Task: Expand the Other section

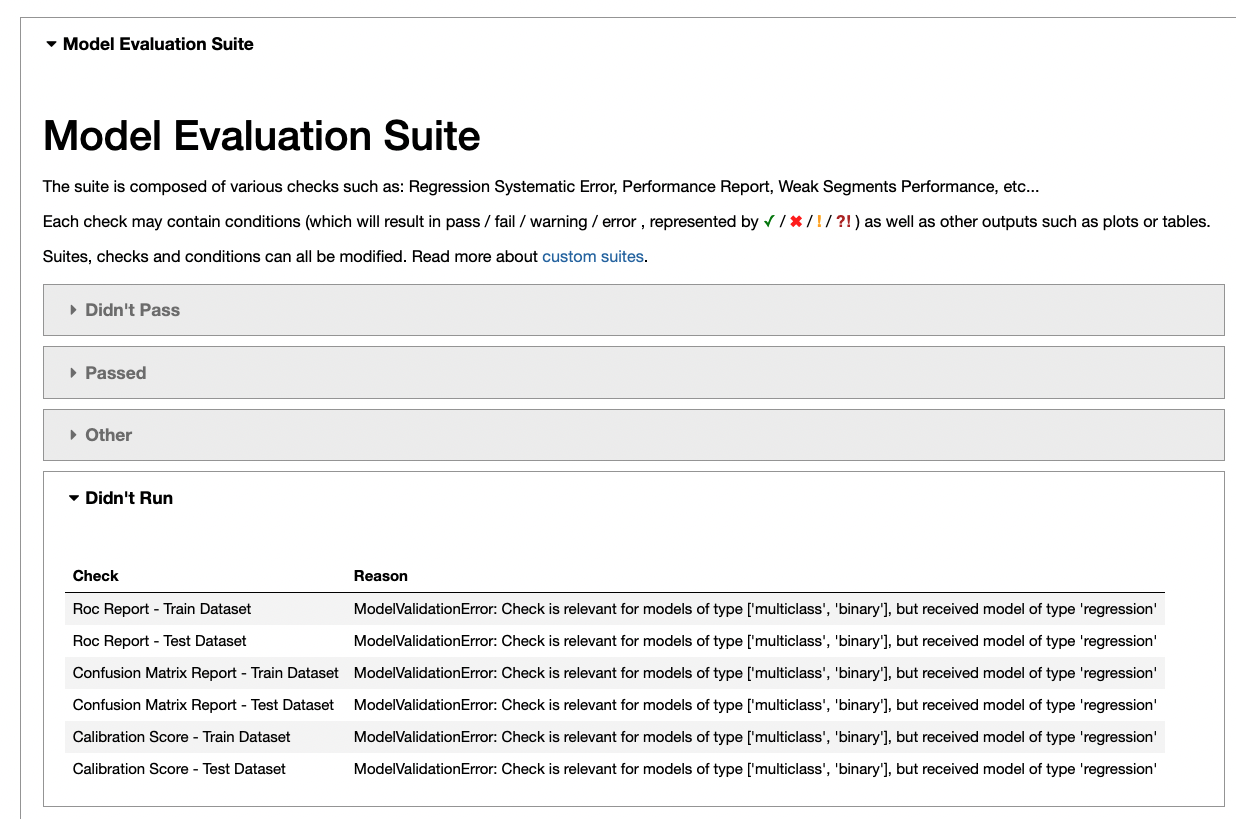Action: (633, 435)
